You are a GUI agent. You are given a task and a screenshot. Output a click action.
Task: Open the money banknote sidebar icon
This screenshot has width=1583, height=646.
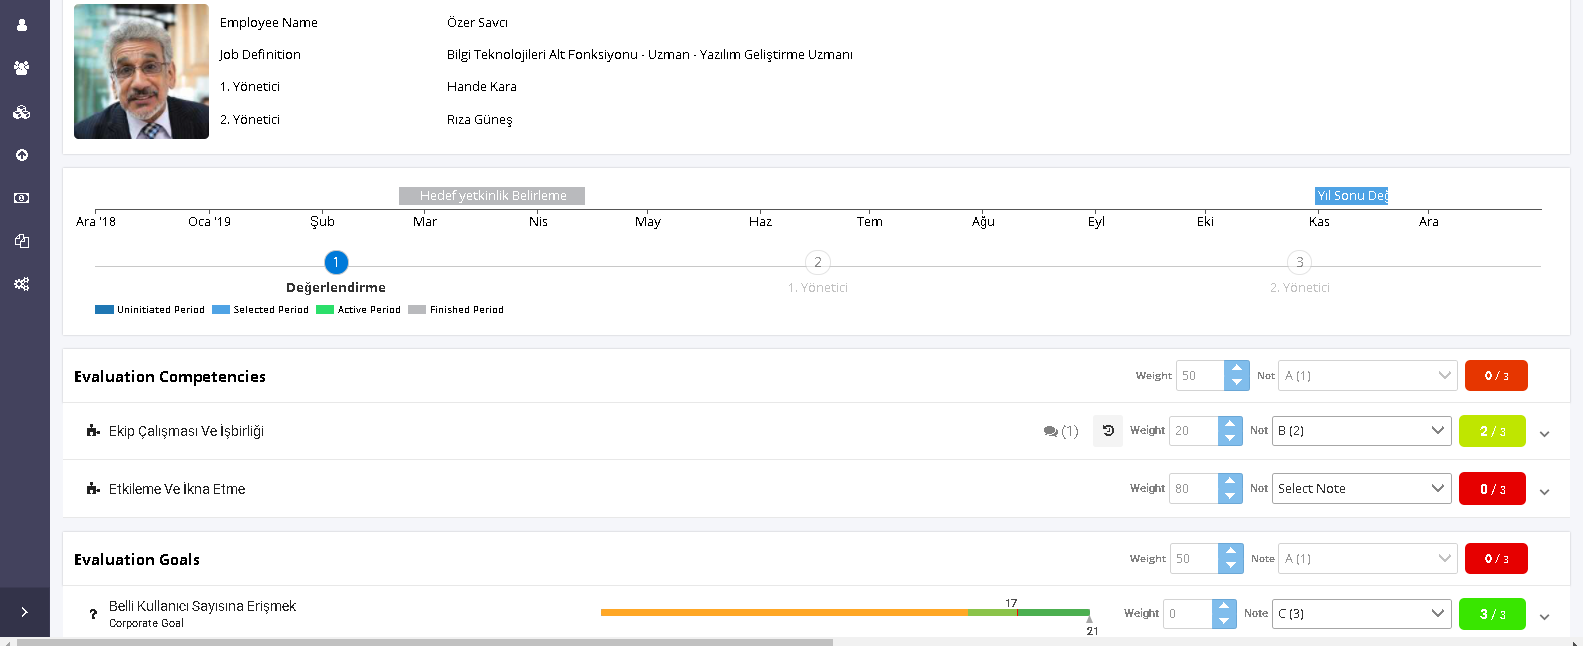coord(22,198)
